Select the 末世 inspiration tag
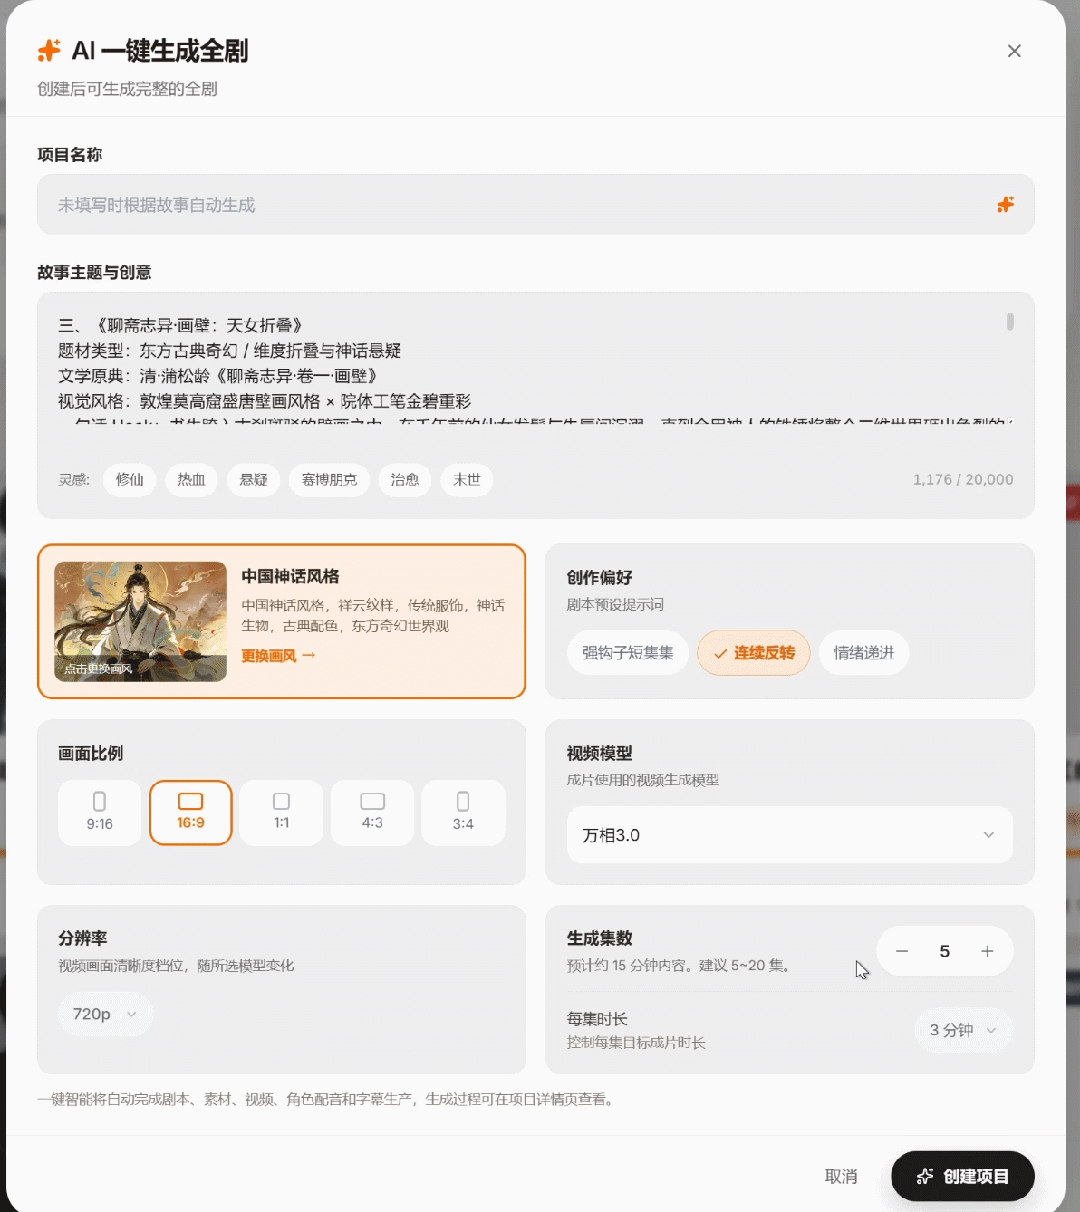The width and height of the screenshot is (1080, 1212). 467,480
